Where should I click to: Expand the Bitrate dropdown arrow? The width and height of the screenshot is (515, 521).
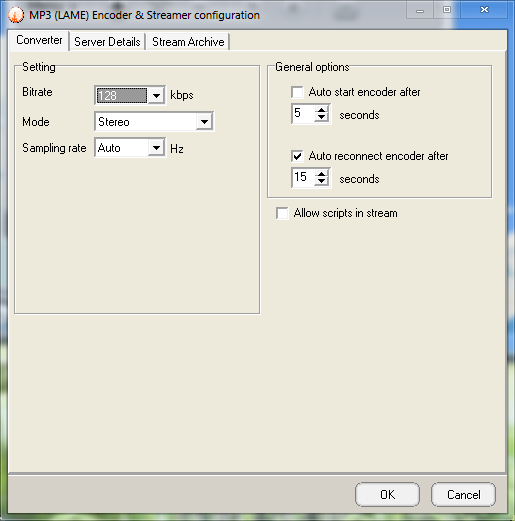pyautogui.click(x=156, y=96)
